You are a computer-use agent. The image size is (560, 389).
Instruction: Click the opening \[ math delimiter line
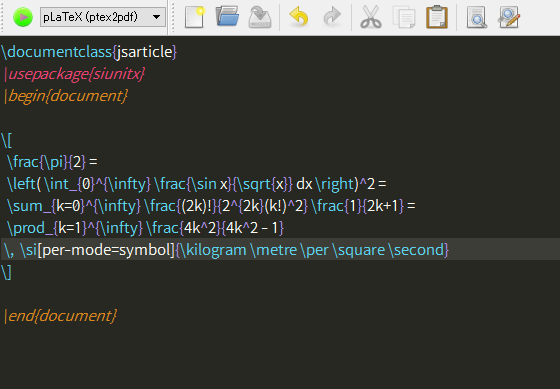point(7,140)
